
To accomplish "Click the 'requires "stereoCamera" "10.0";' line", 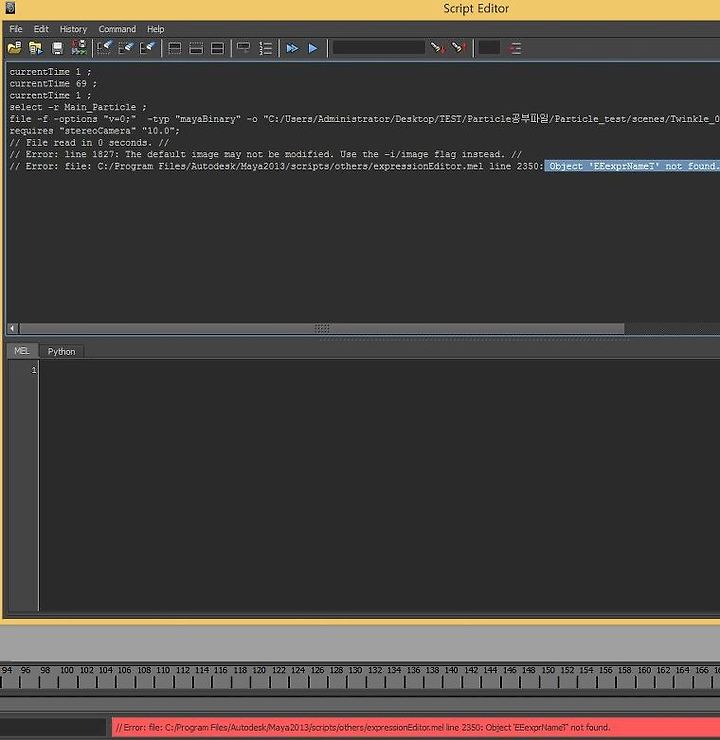I will coord(94,131).
